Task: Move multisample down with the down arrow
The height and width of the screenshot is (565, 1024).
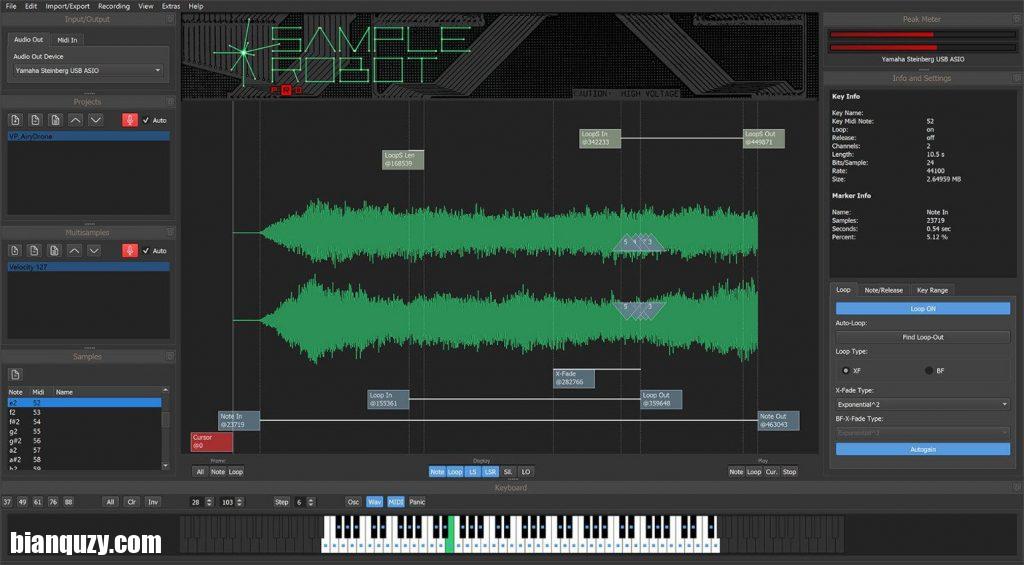Action: pos(95,251)
